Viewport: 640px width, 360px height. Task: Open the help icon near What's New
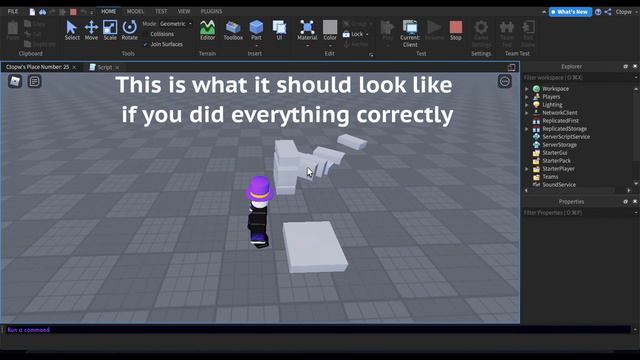click(598, 12)
